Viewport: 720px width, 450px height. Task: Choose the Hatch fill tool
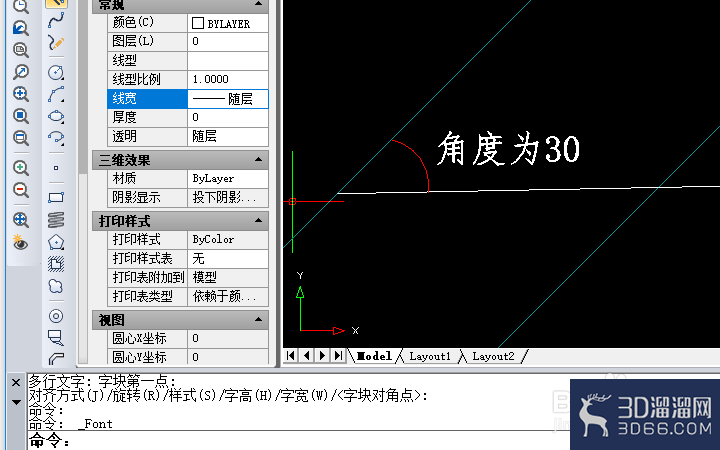56,264
